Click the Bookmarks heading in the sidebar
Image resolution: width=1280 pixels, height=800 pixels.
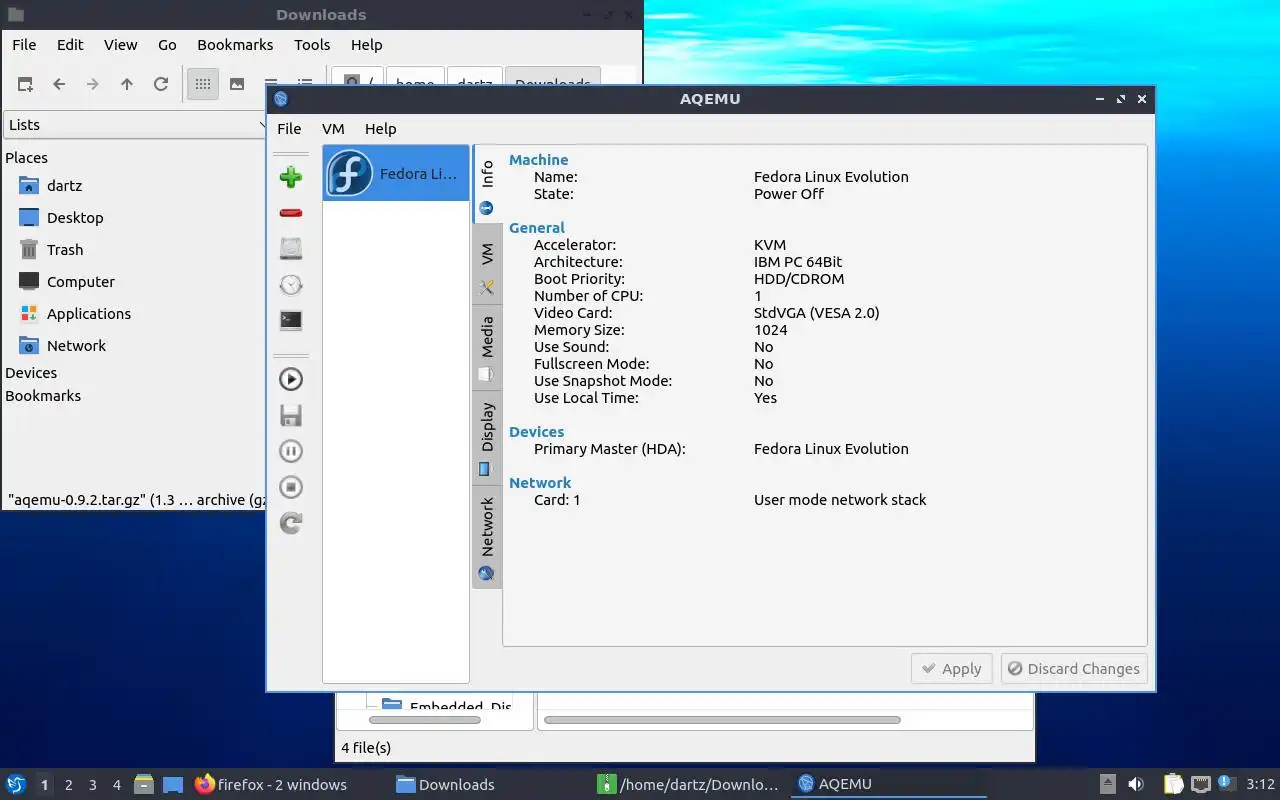43,396
